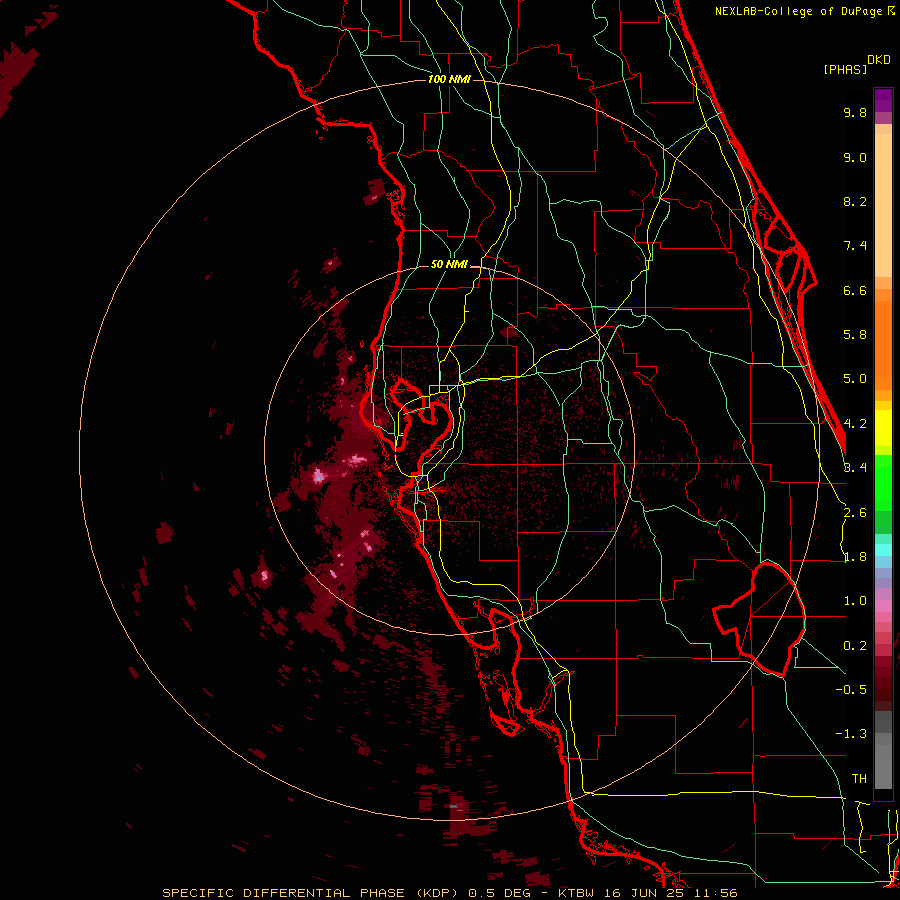Select the 8.2 value on color scale
The height and width of the screenshot is (900, 900).
coord(855,201)
